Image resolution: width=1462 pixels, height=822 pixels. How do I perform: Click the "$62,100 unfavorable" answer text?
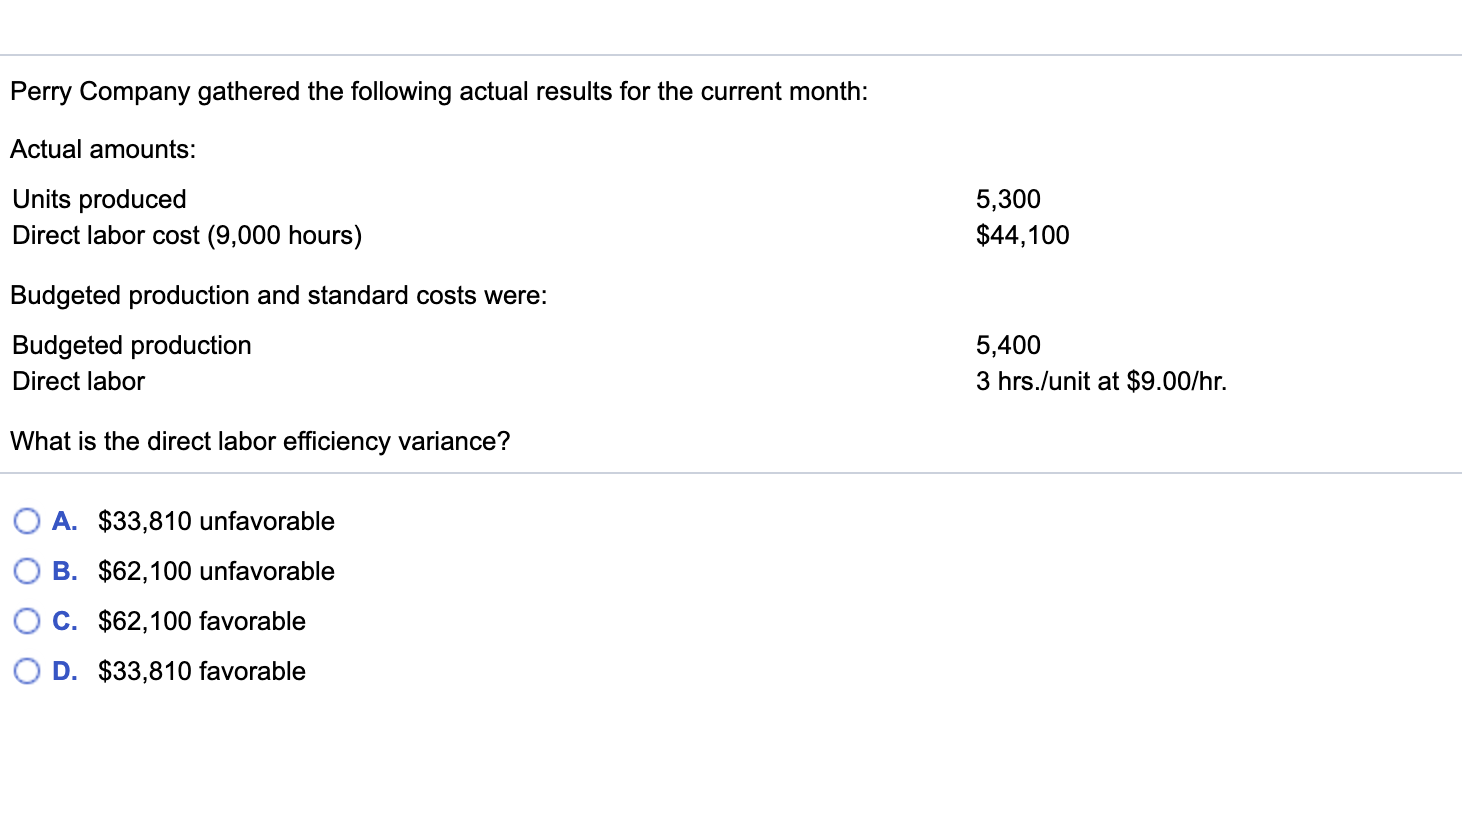[216, 571]
